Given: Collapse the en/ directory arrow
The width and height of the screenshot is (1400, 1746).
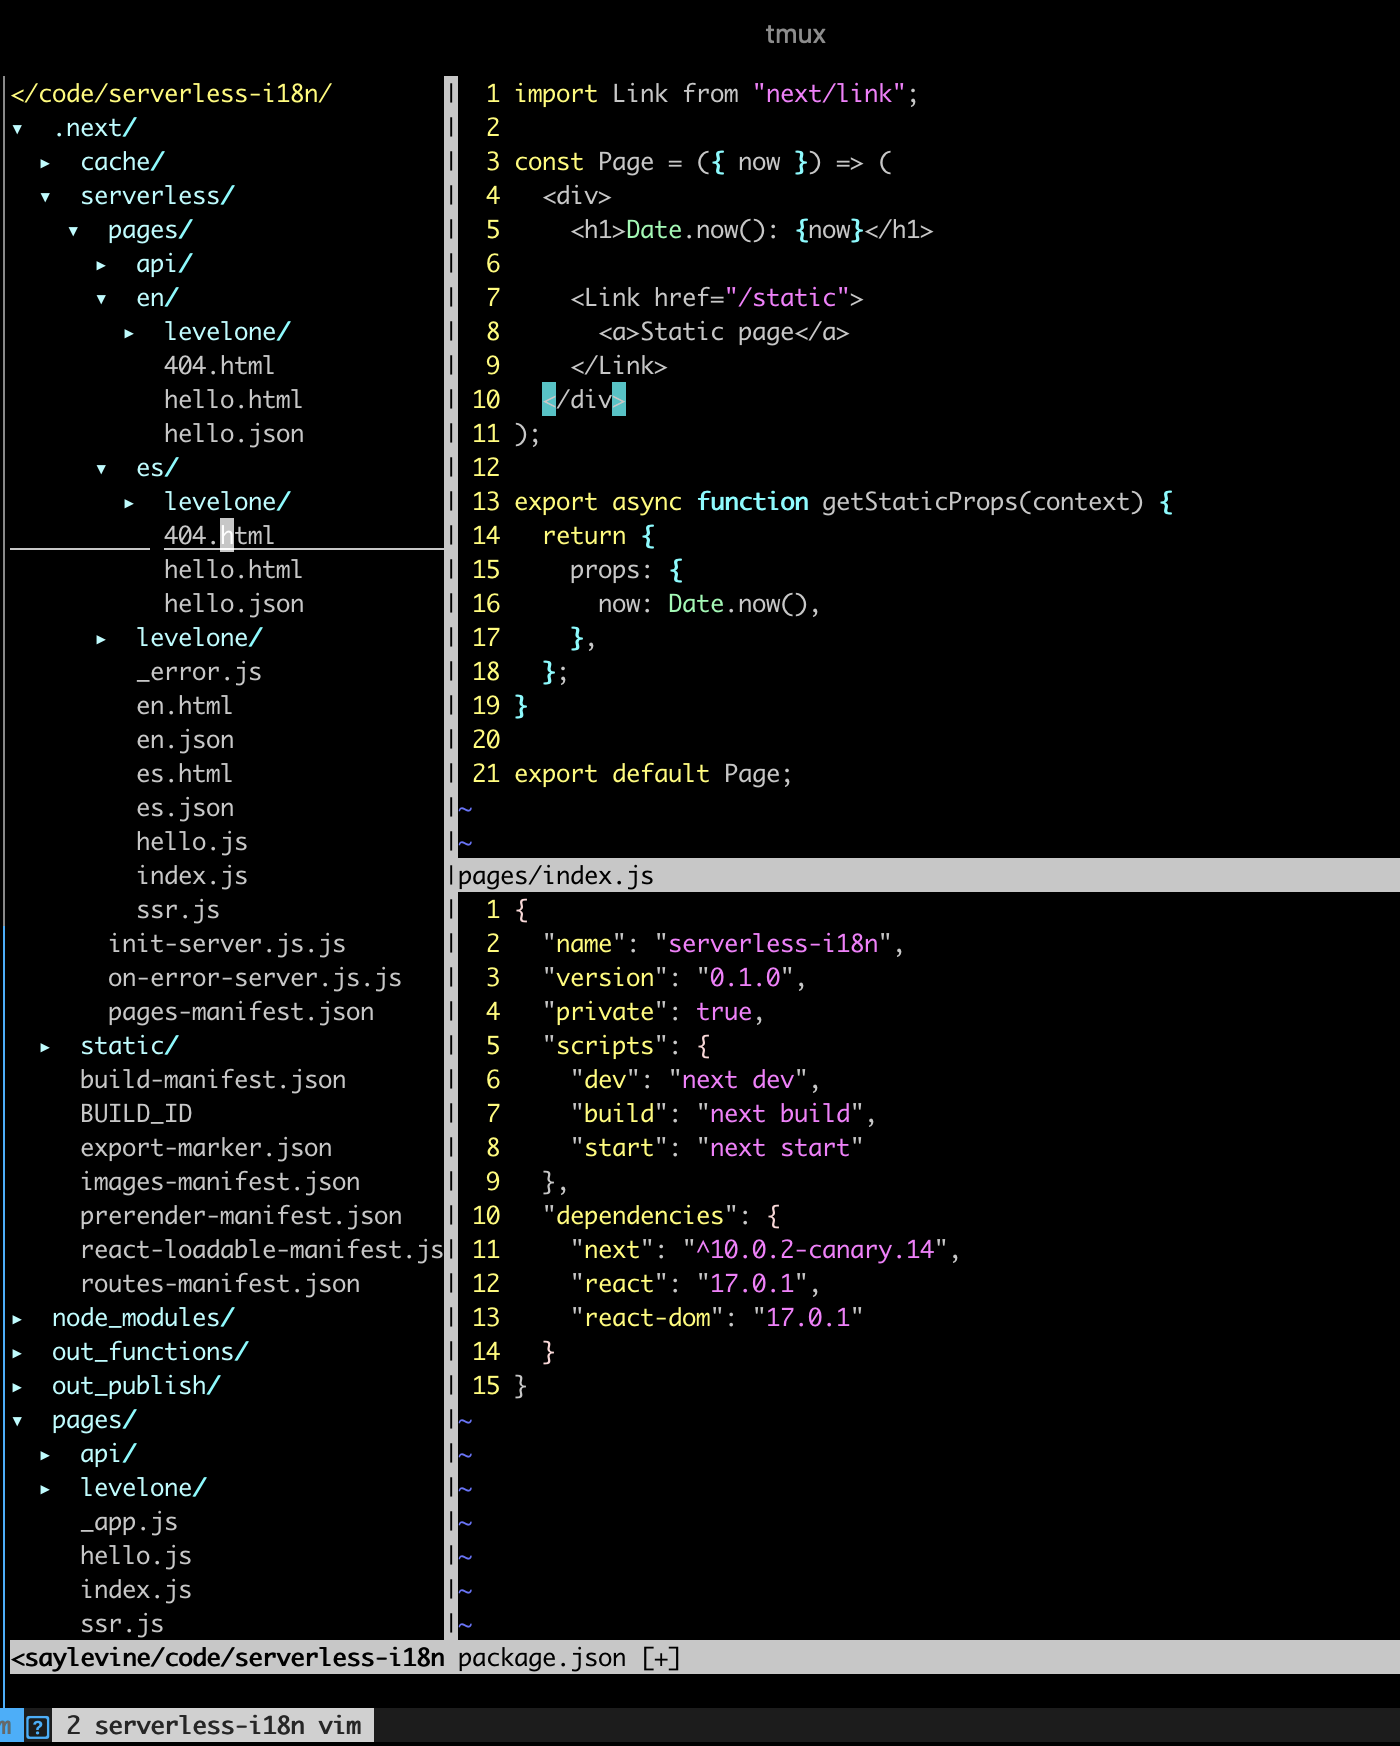Looking at the screenshot, I should click(x=101, y=299).
